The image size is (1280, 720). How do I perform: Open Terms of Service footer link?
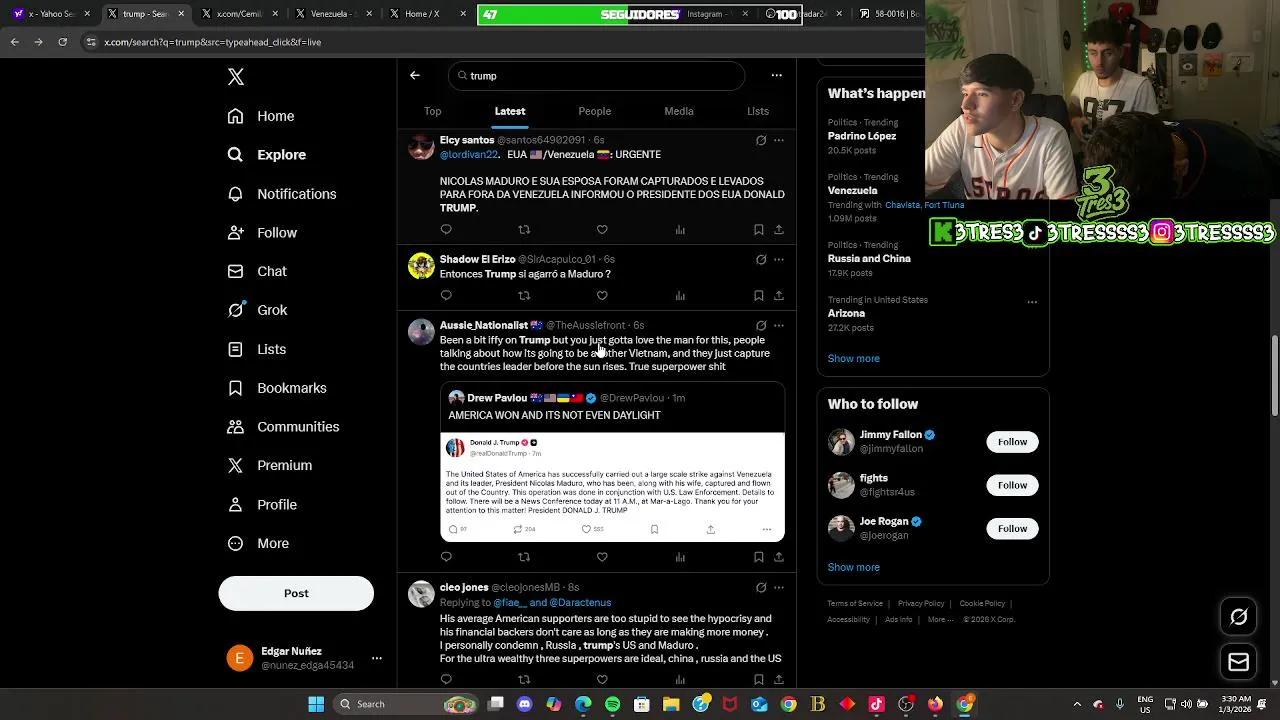tap(855, 604)
